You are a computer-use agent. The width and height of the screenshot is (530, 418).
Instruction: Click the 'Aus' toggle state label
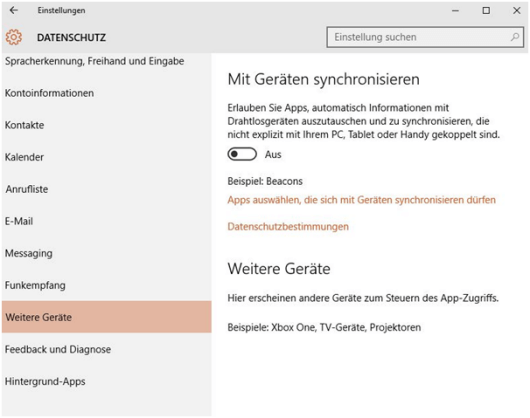click(273, 155)
